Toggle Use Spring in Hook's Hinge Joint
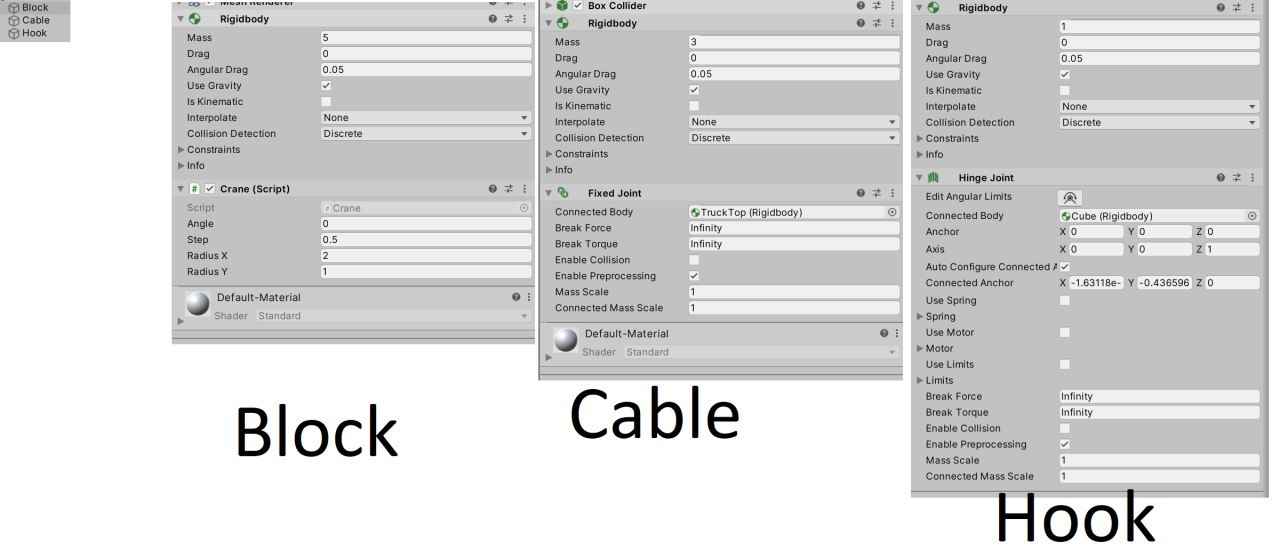Image resolution: width=1280 pixels, height=551 pixels. click(x=1064, y=300)
